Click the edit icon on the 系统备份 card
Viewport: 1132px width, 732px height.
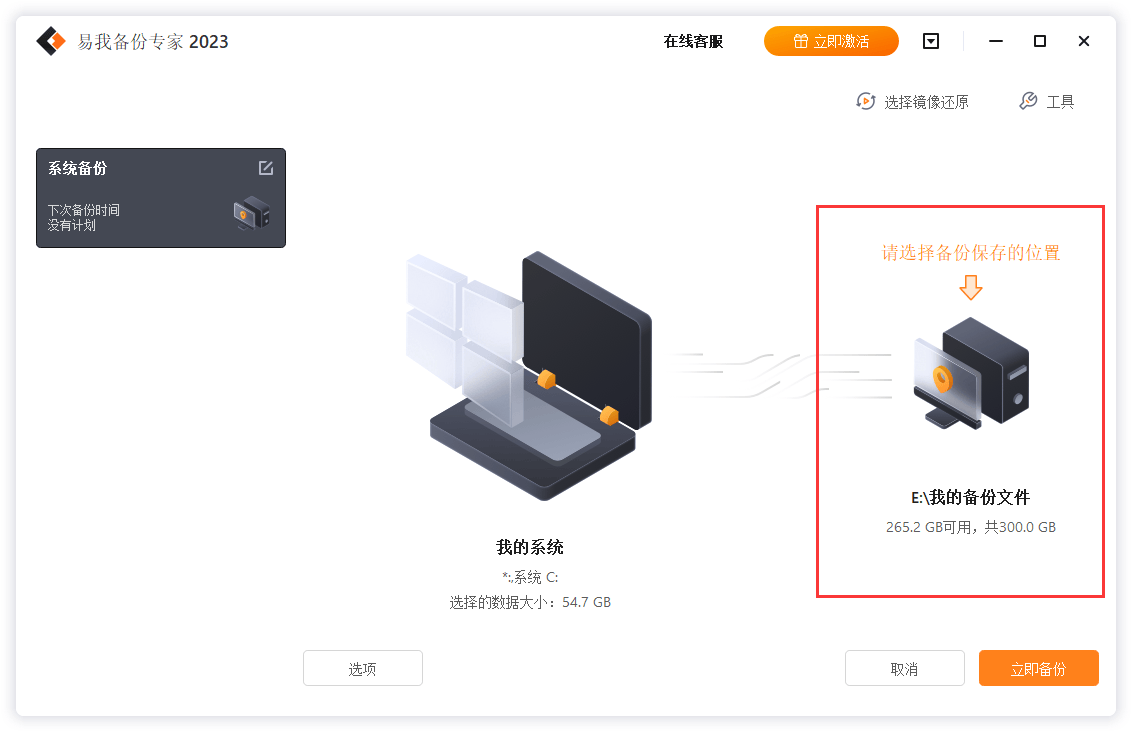click(266, 168)
